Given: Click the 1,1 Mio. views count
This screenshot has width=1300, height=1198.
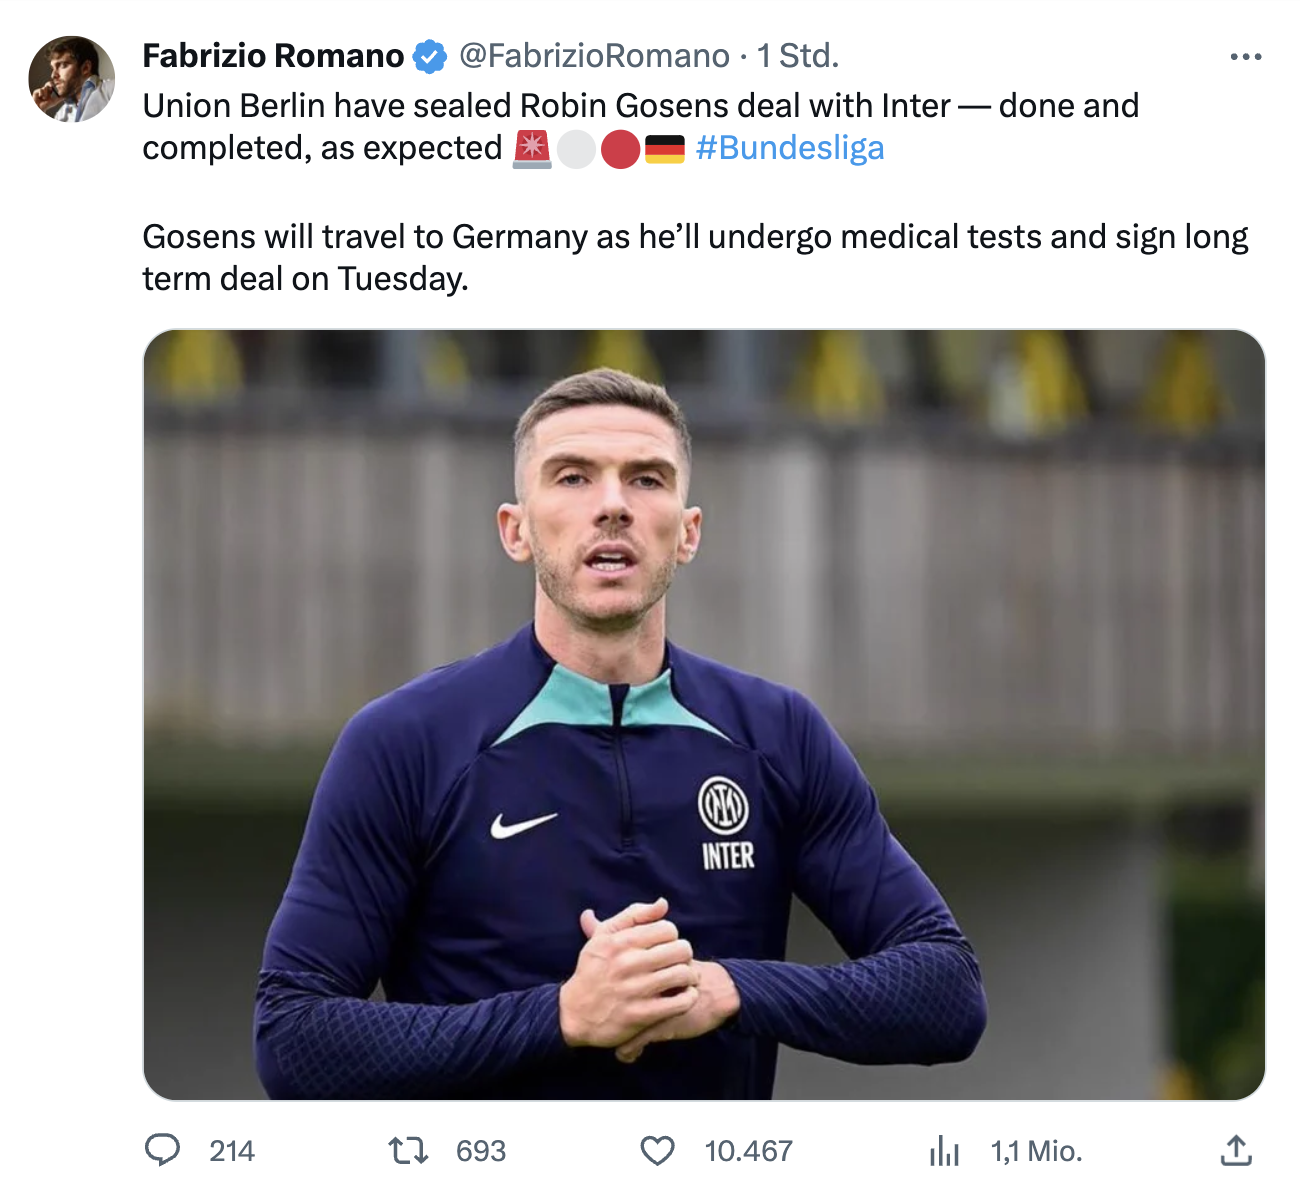Looking at the screenshot, I should click(x=1036, y=1152).
